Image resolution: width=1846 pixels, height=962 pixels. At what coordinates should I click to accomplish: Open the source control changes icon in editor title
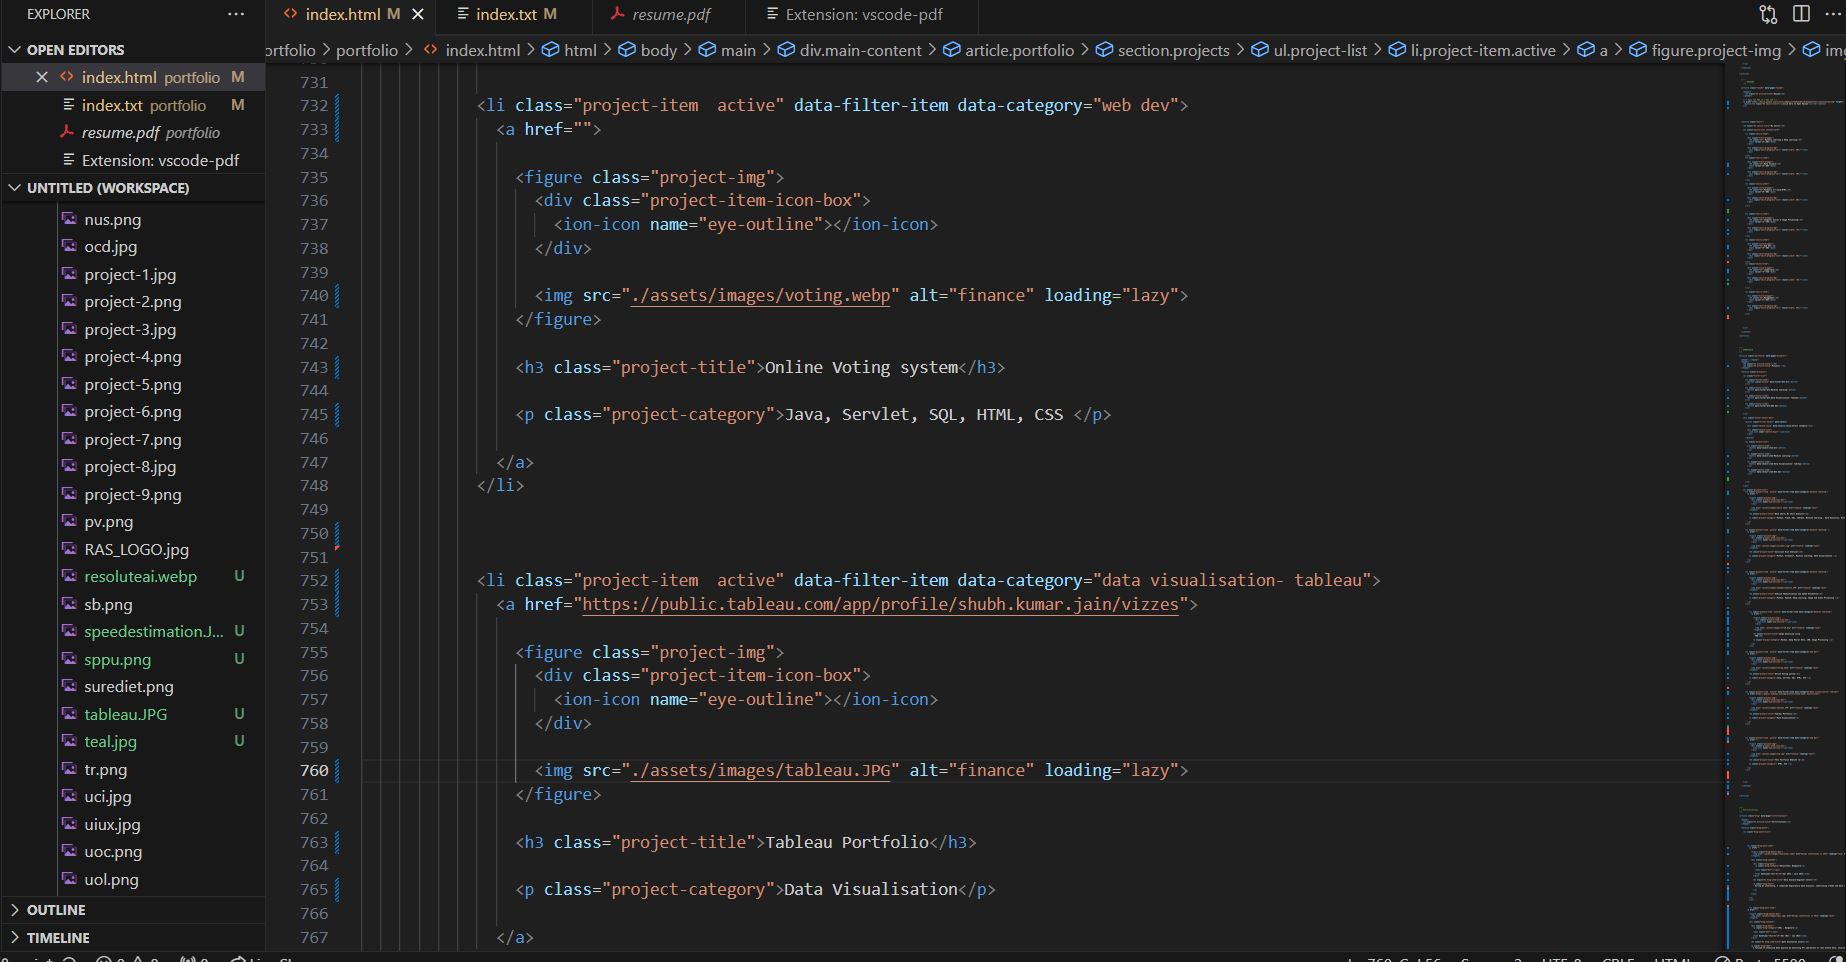1769,14
